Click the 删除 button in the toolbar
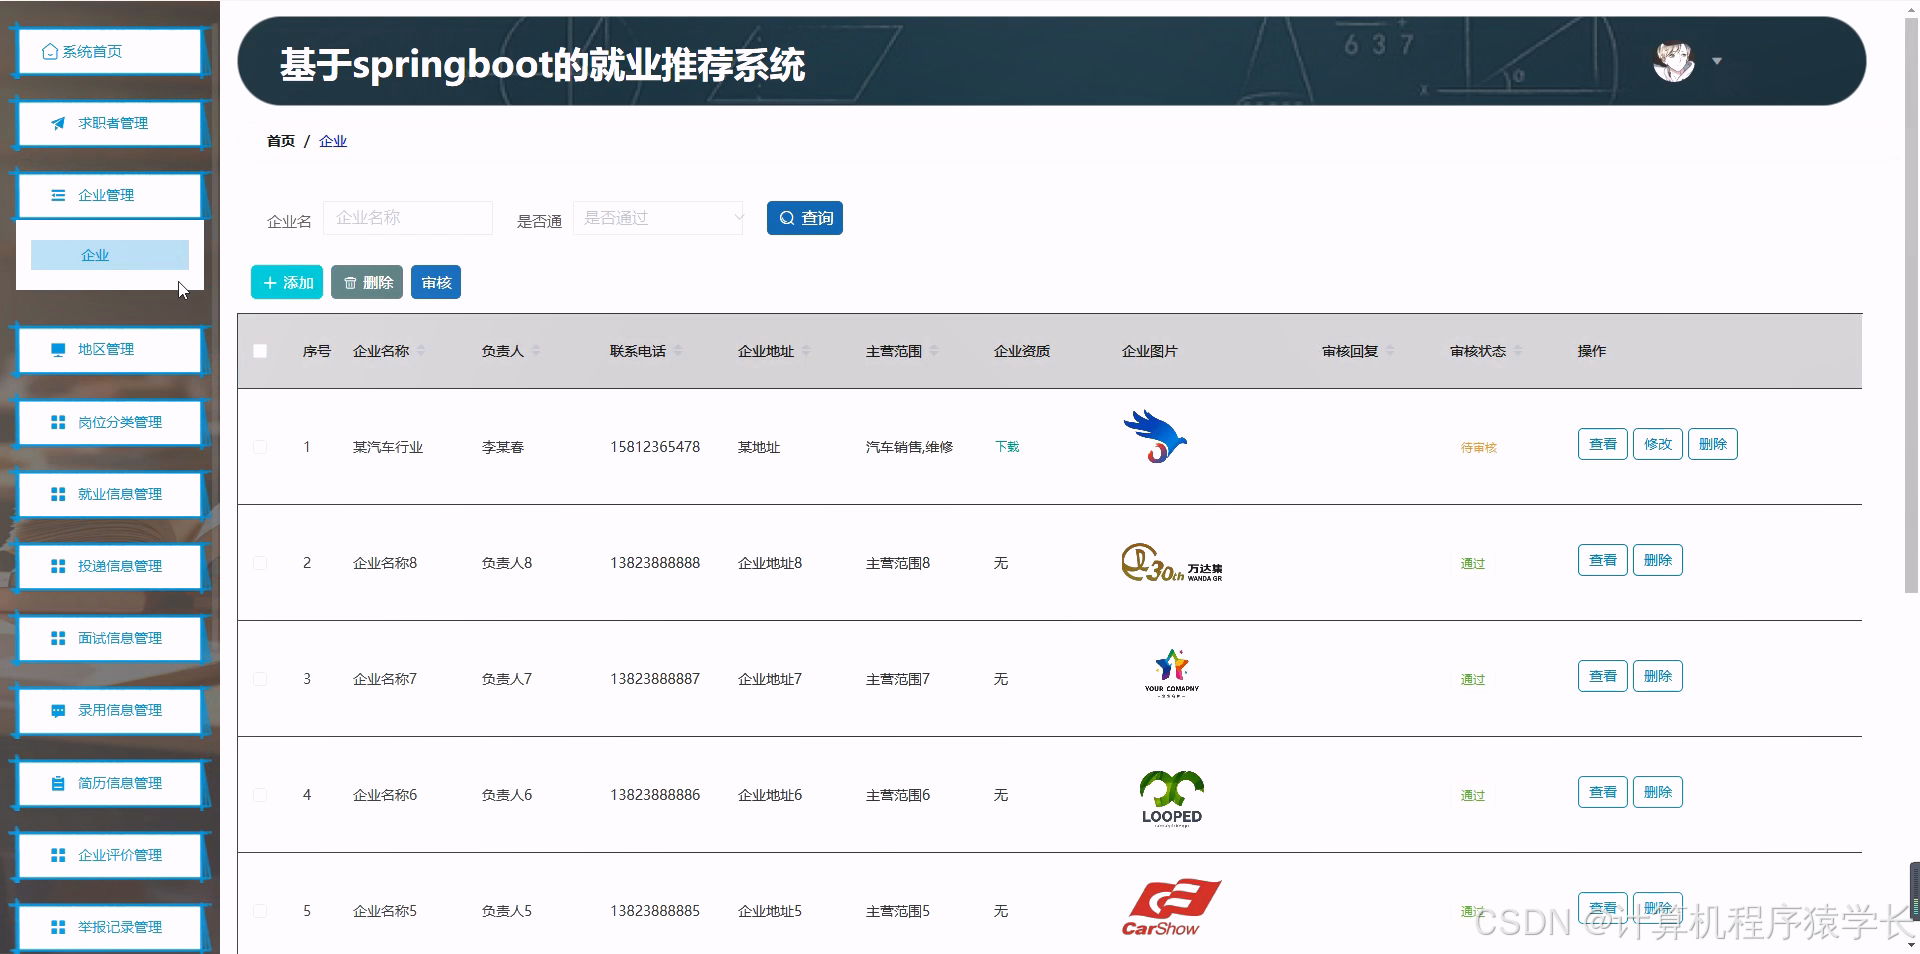This screenshot has width=1920, height=954. 367,282
